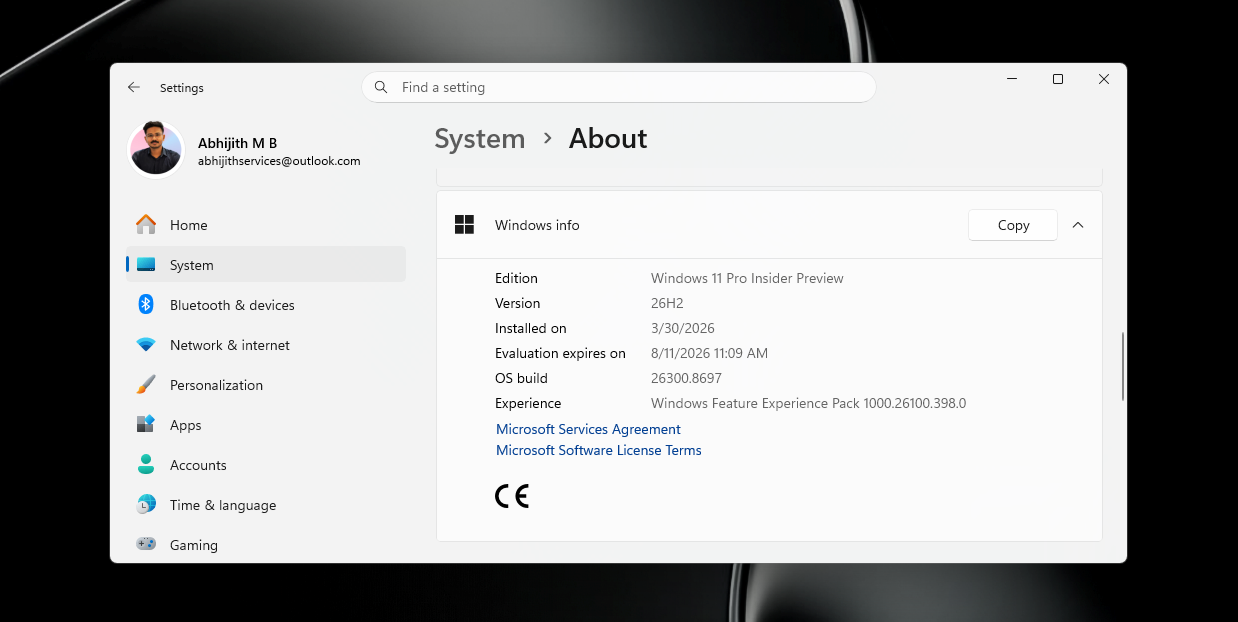
Task: Click the Windows logo beside Windows info
Action: [464, 225]
